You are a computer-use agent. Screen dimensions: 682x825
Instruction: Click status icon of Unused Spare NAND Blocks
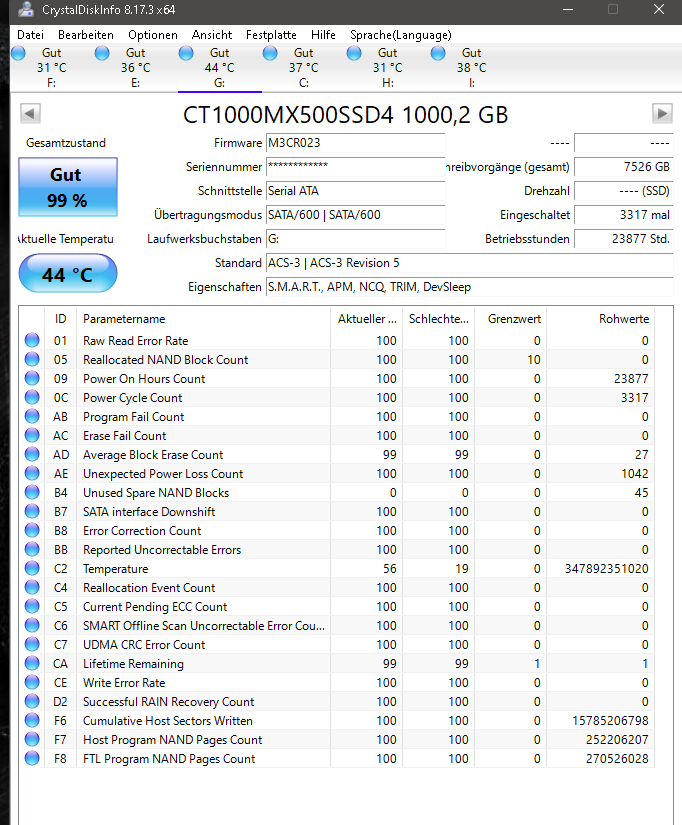pyautogui.click(x=32, y=492)
